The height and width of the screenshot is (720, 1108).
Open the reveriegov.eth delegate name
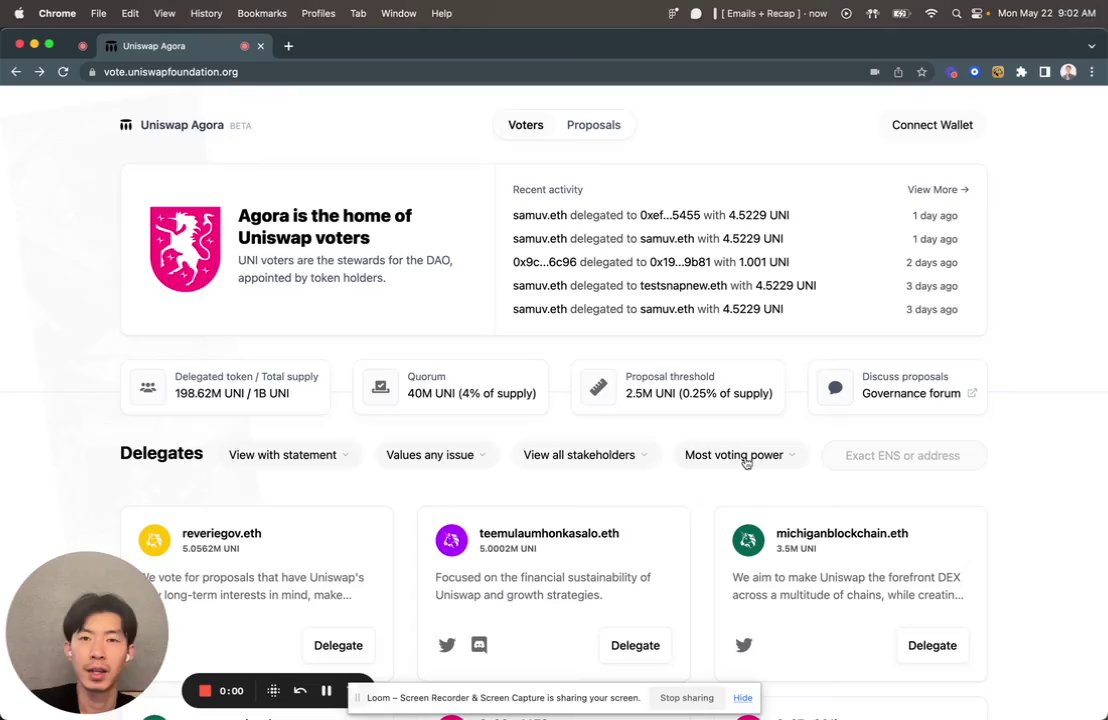pyautogui.click(x=222, y=533)
